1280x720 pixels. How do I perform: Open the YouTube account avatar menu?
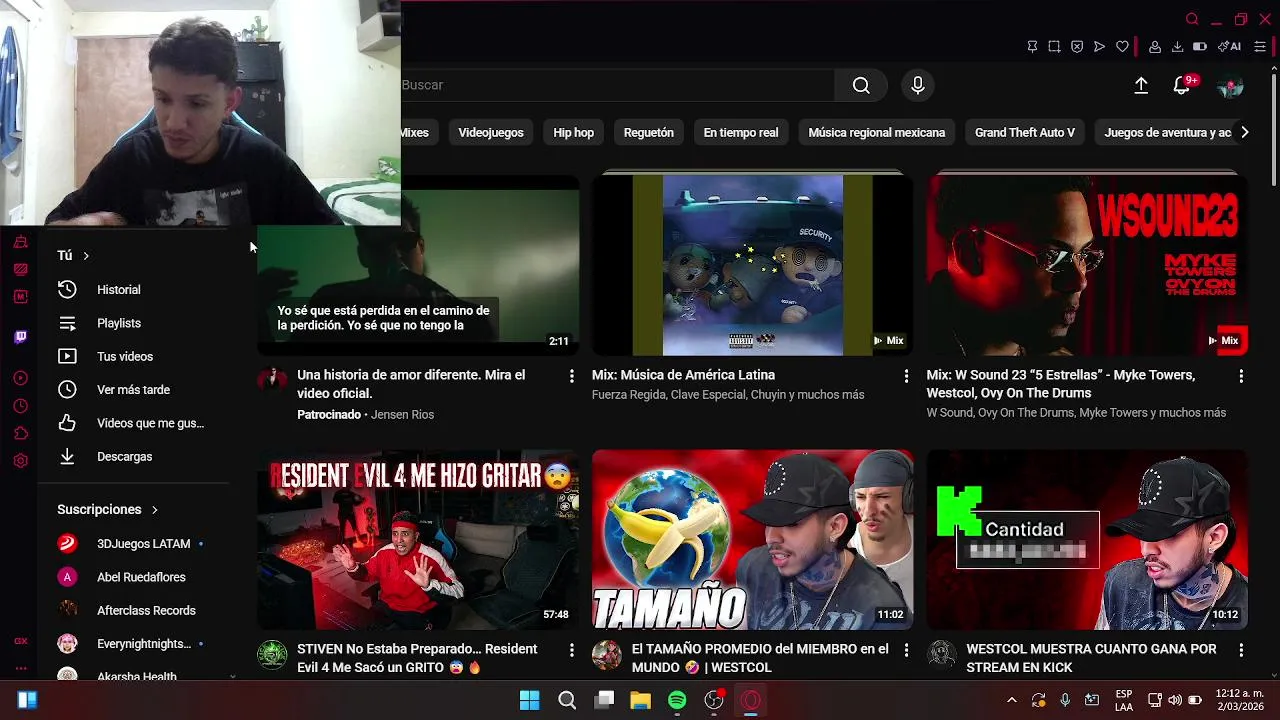pyautogui.click(x=1230, y=86)
